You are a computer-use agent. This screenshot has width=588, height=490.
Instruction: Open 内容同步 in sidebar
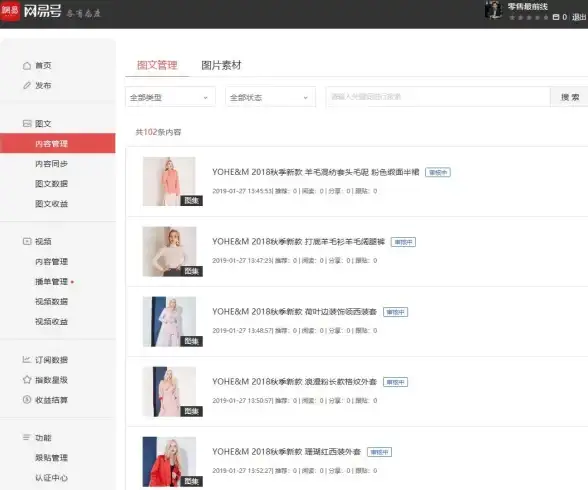51,164
